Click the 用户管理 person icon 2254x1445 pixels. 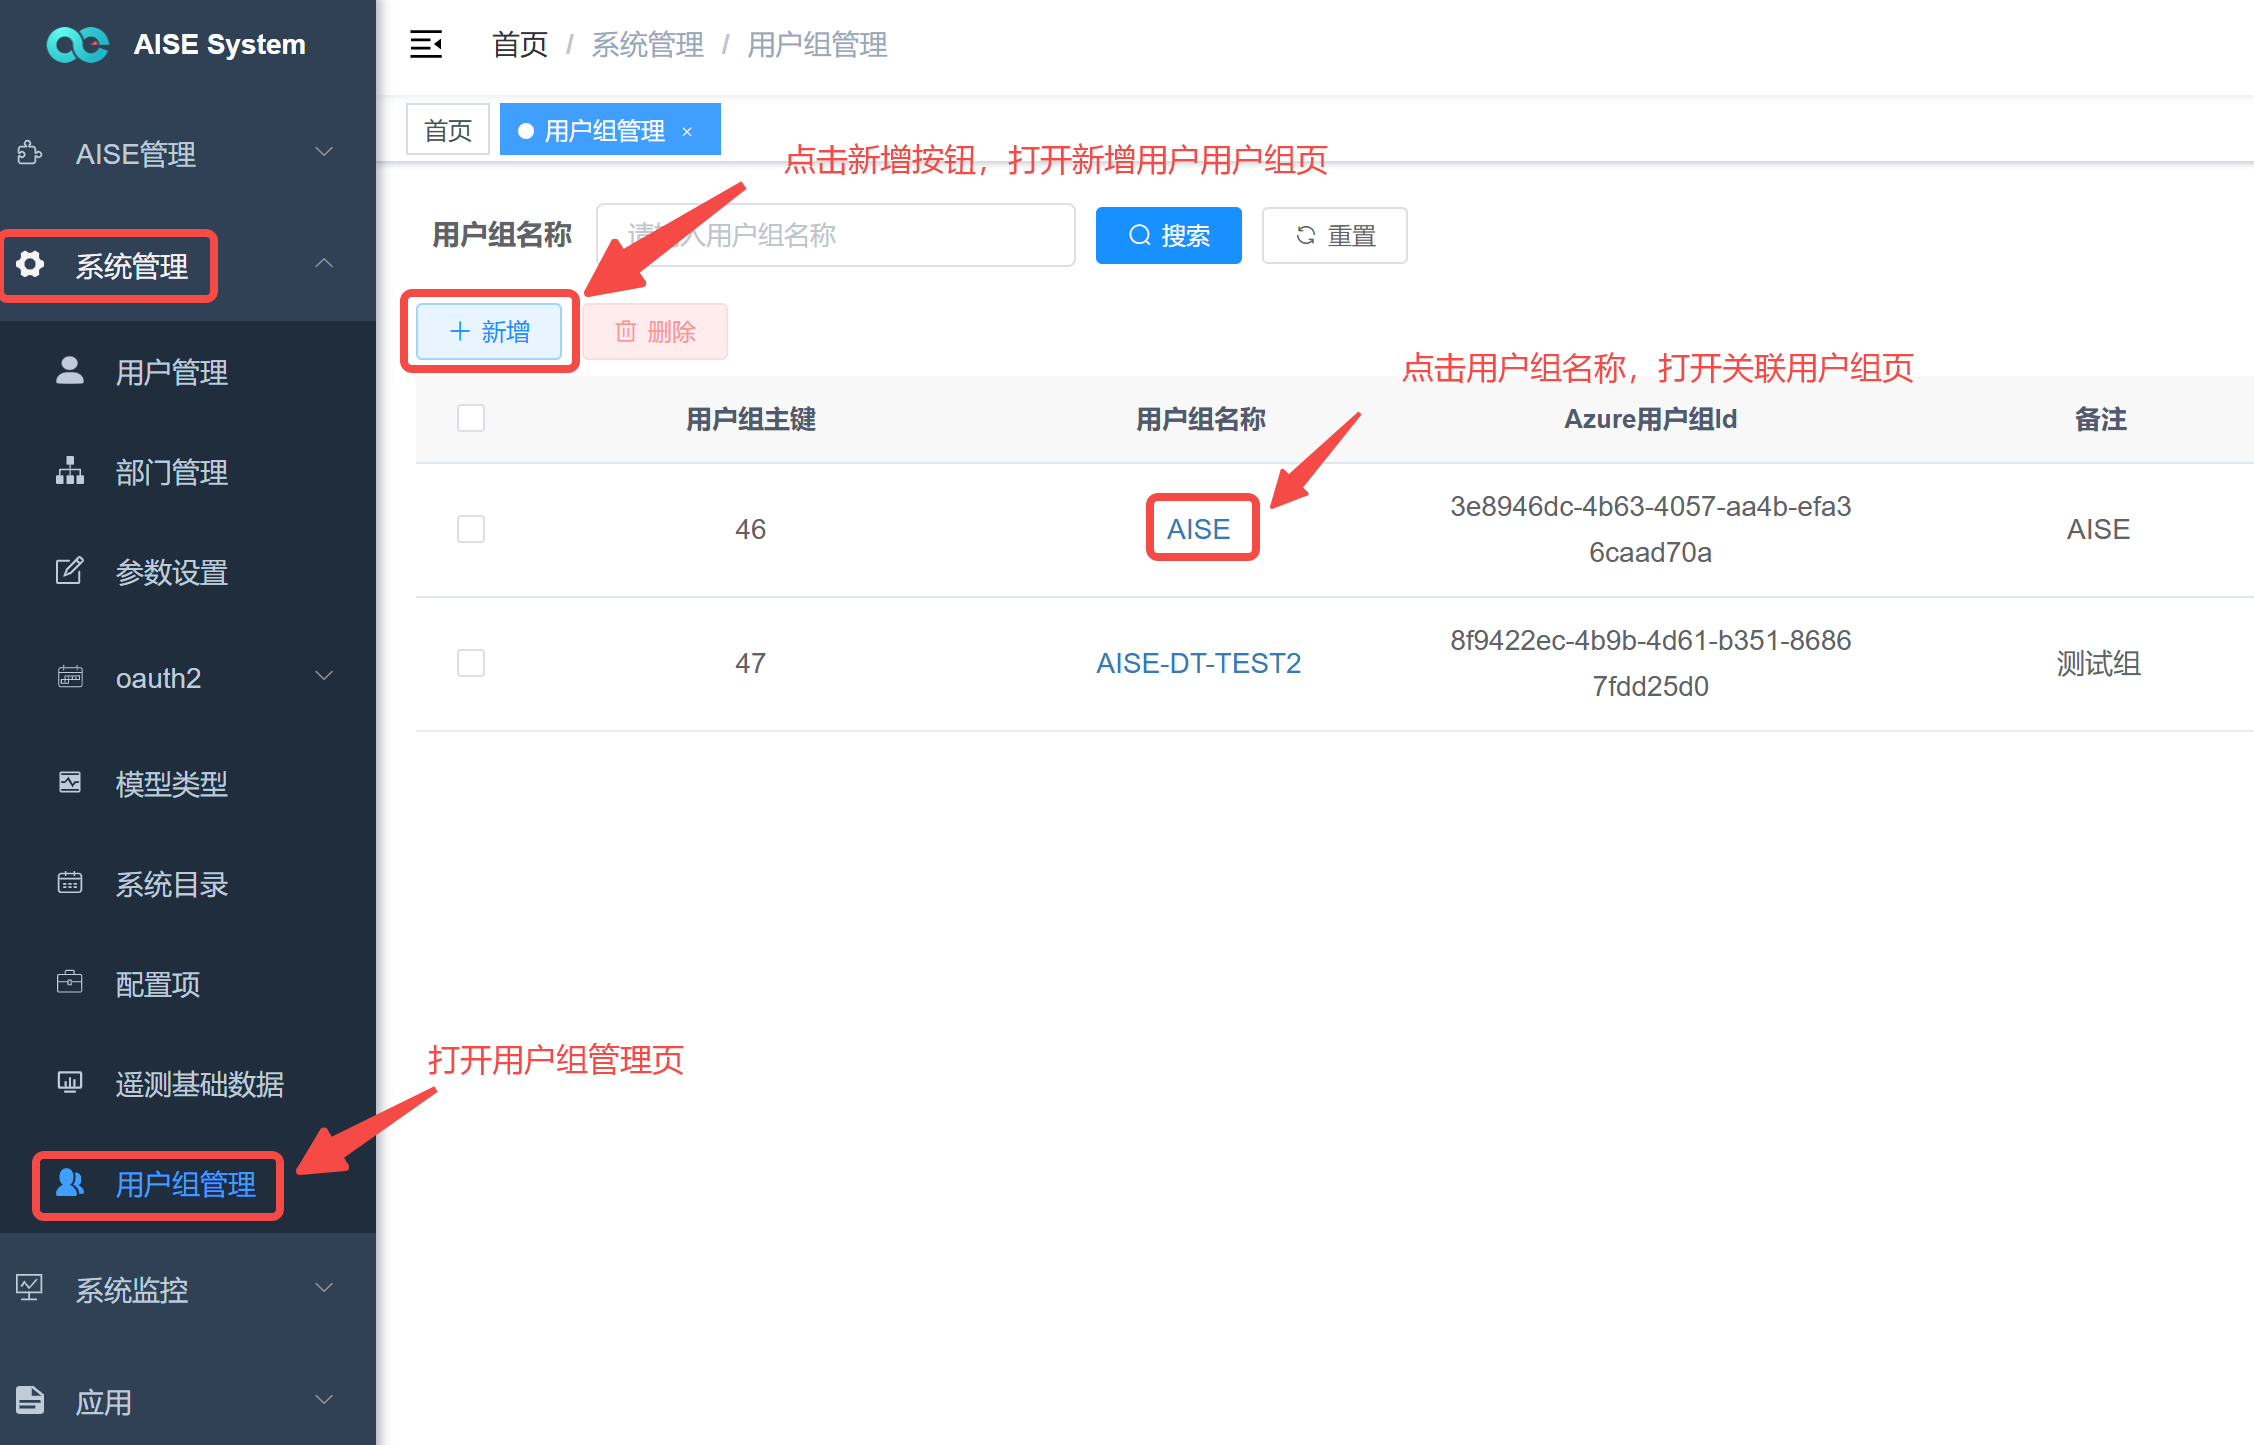point(70,371)
